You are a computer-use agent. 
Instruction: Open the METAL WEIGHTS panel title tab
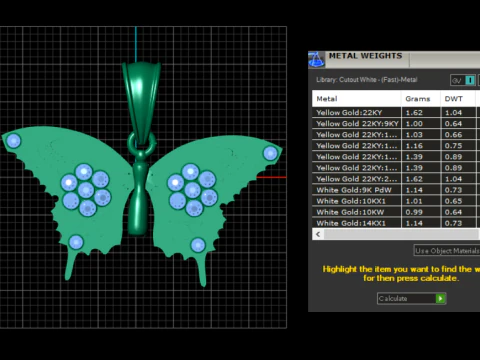coord(365,56)
